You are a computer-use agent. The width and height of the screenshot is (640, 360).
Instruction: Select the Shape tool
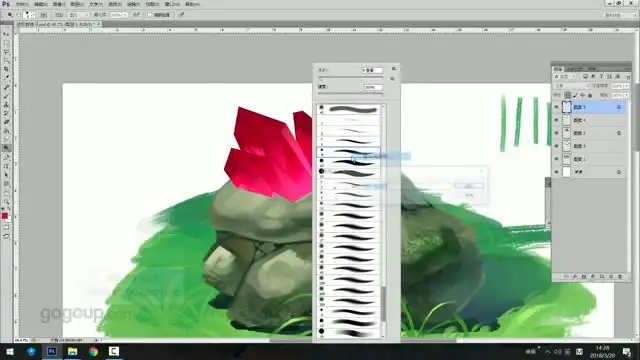tap(6, 184)
